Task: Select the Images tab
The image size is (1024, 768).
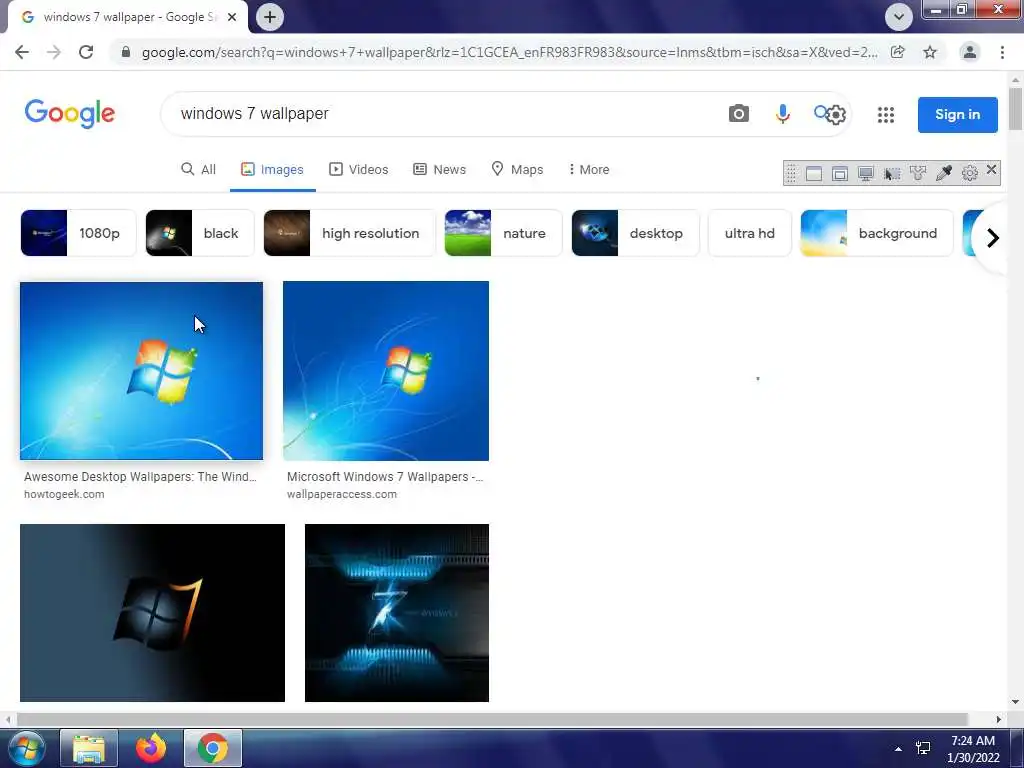Action: tap(272, 169)
